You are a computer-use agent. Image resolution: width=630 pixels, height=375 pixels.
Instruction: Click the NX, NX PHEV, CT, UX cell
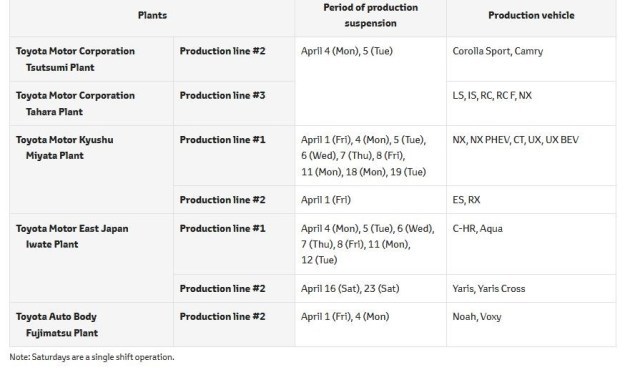point(531,156)
